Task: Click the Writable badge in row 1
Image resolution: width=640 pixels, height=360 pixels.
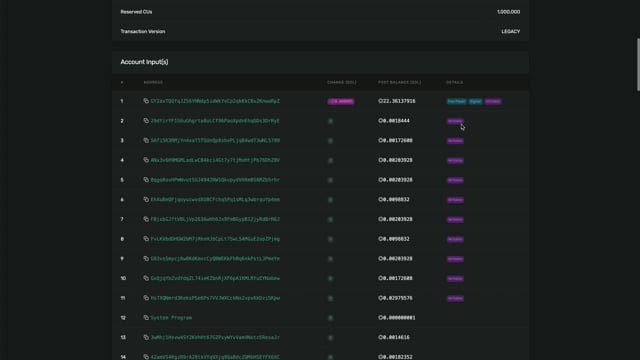Action: tap(493, 101)
